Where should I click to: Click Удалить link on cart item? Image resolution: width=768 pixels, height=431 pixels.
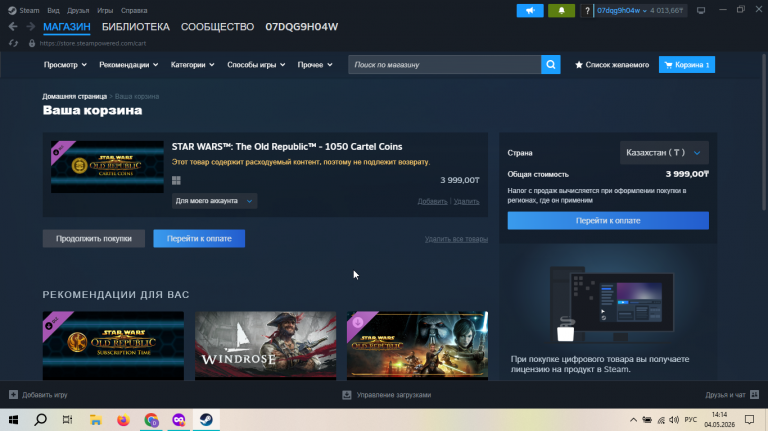(466, 201)
